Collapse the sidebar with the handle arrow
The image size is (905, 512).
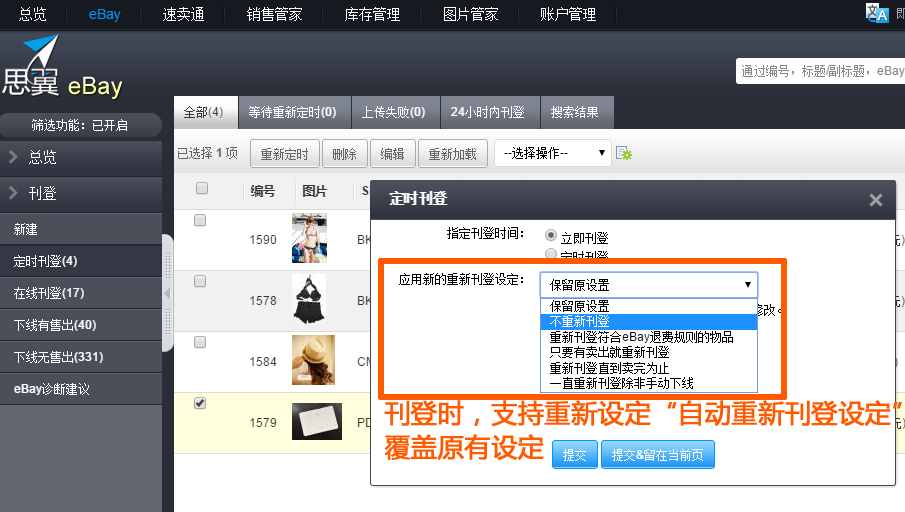pyautogui.click(x=167, y=293)
